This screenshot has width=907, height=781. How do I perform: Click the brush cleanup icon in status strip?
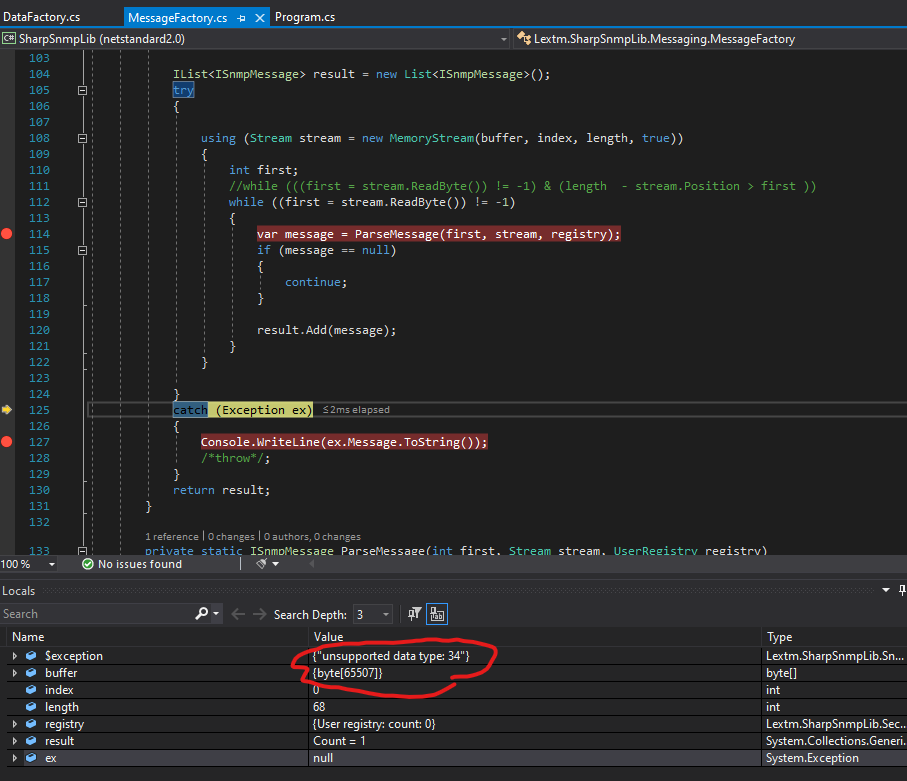coord(262,564)
